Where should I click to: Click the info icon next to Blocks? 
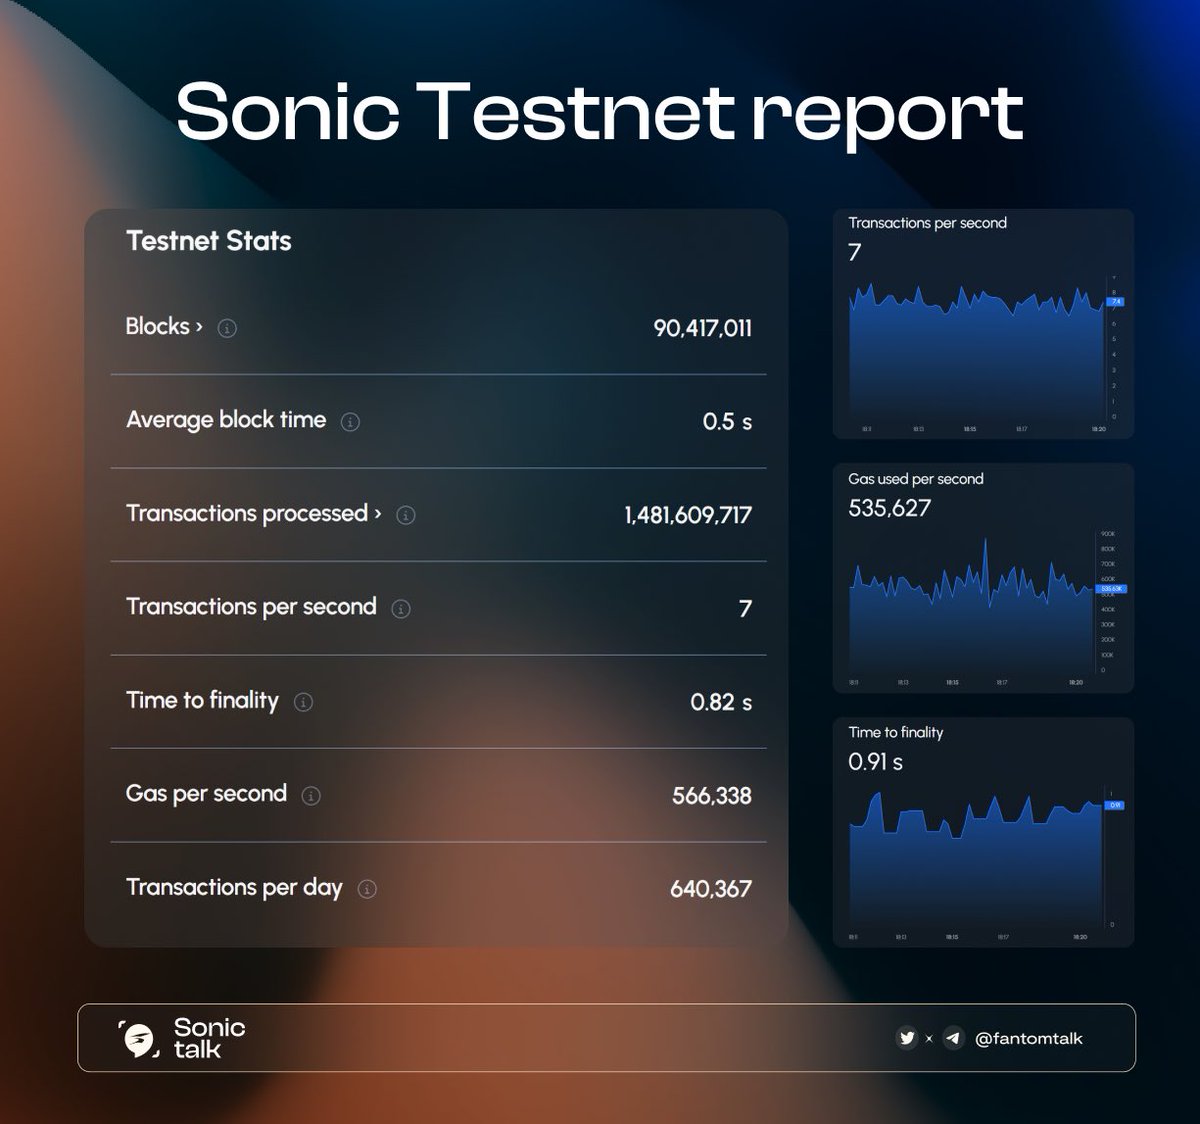227,328
